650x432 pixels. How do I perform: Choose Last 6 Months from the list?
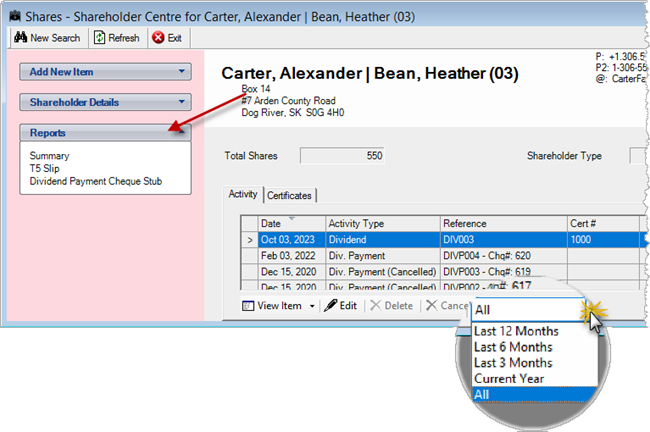(513, 347)
